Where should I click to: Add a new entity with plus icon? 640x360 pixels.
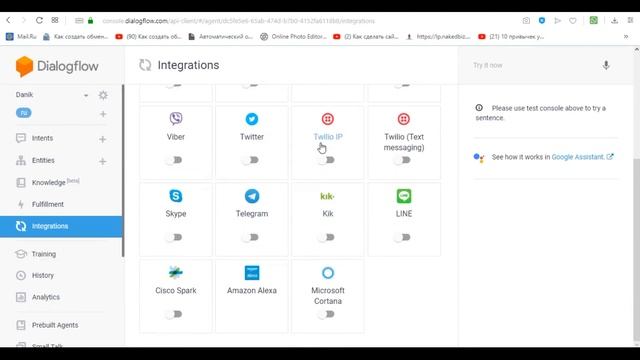click(x=103, y=161)
